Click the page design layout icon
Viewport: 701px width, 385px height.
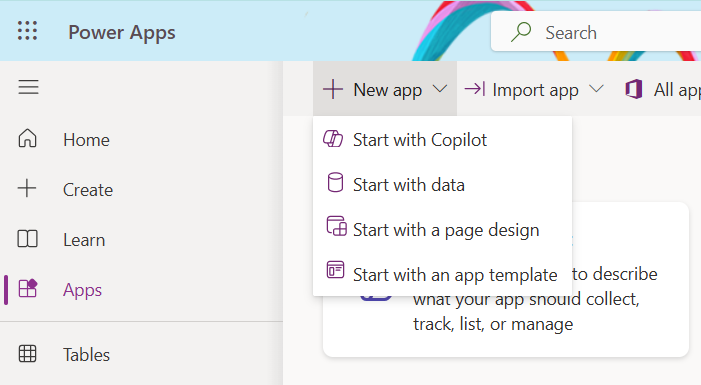pyautogui.click(x=336, y=226)
